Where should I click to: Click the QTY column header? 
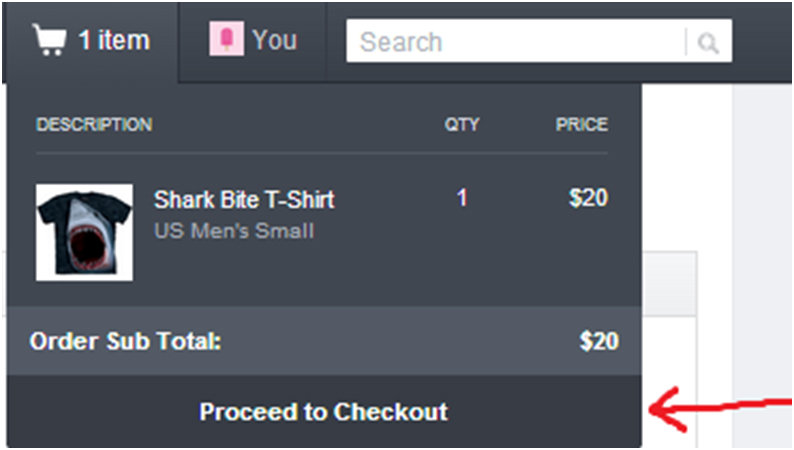coord(462,125)
